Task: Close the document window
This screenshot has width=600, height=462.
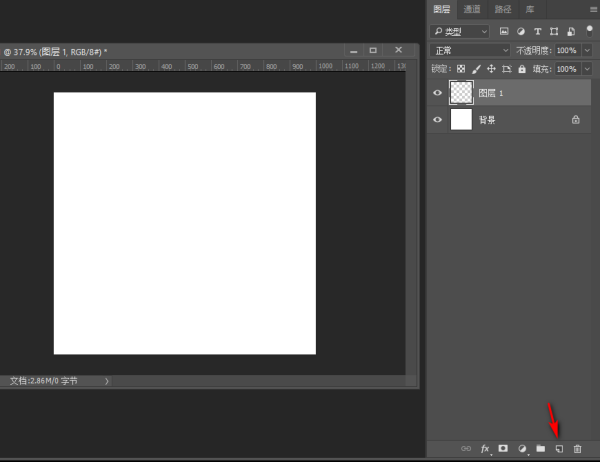Action: click(x=398, y=50)
